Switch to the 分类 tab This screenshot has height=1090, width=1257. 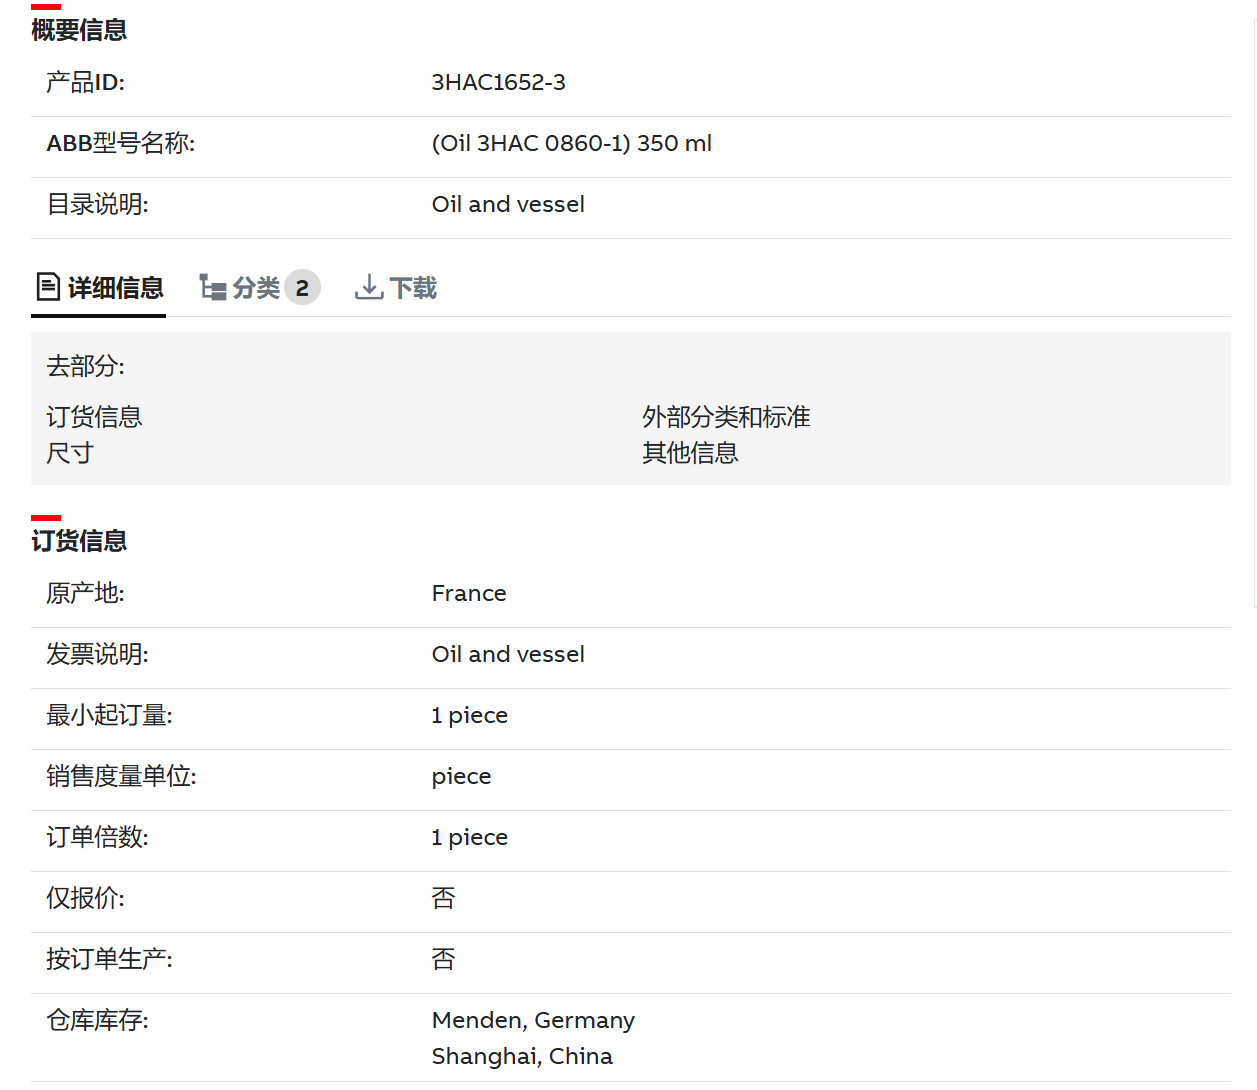coord(259,288)
